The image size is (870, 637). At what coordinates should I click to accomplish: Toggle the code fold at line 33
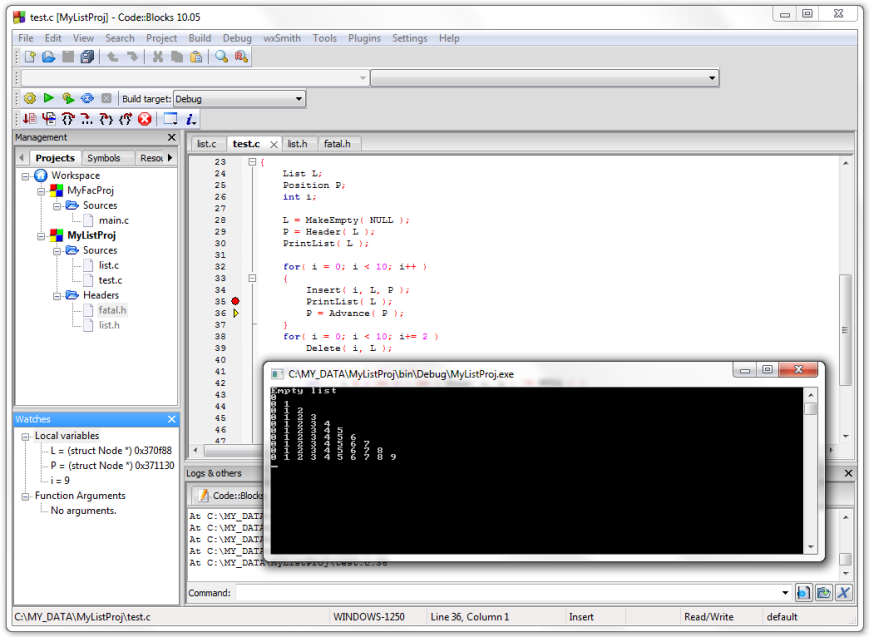[252, 278]
